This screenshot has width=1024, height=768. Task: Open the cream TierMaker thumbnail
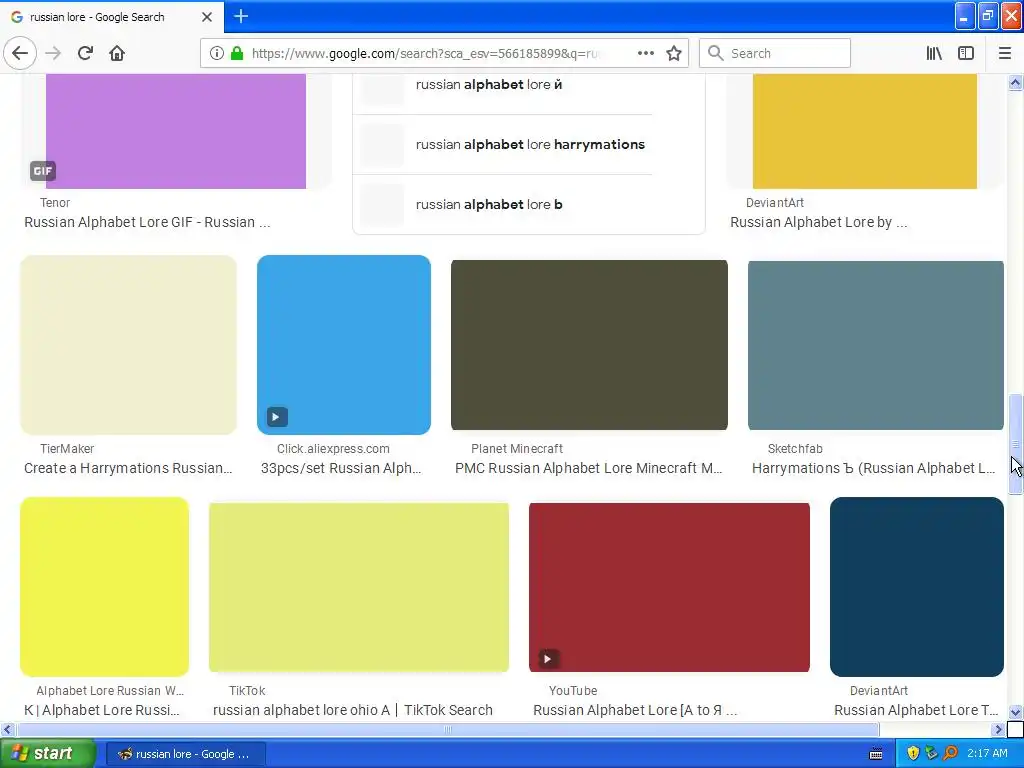click(128, 345)
